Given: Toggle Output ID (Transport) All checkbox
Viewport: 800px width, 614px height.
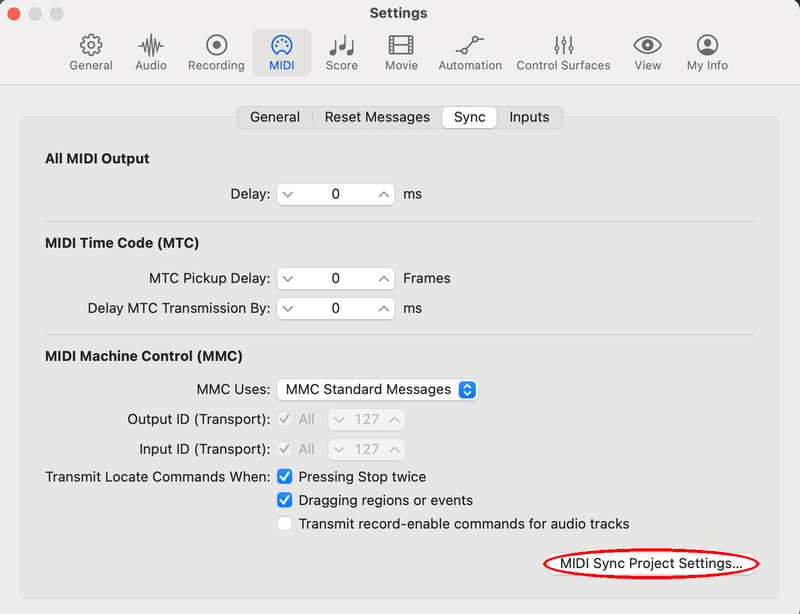Looking at the screenshot, I should coord(285,420).
